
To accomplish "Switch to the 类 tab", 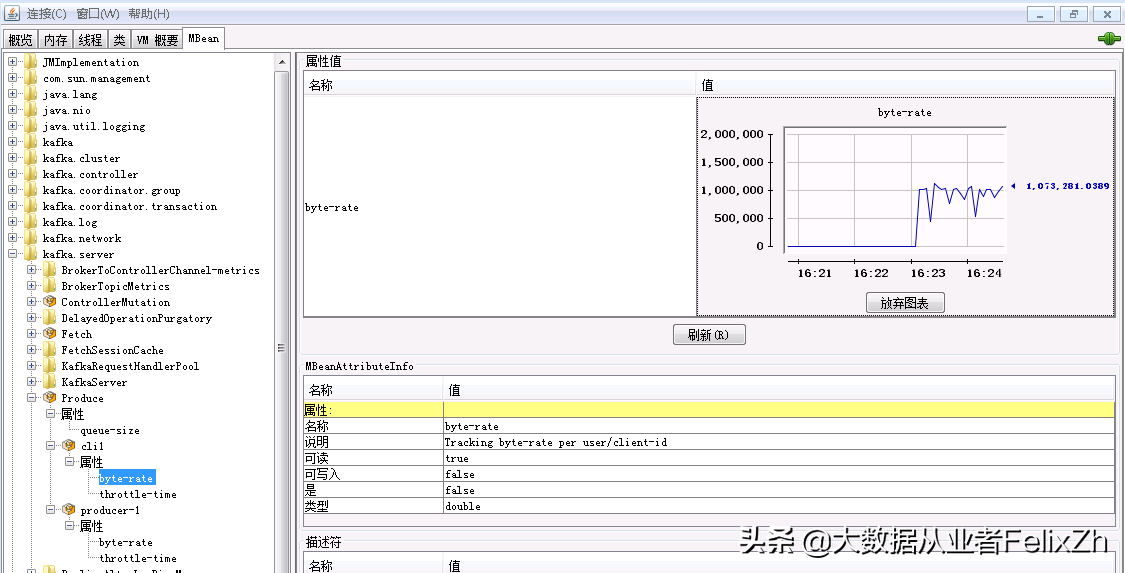I will [119, 40].
